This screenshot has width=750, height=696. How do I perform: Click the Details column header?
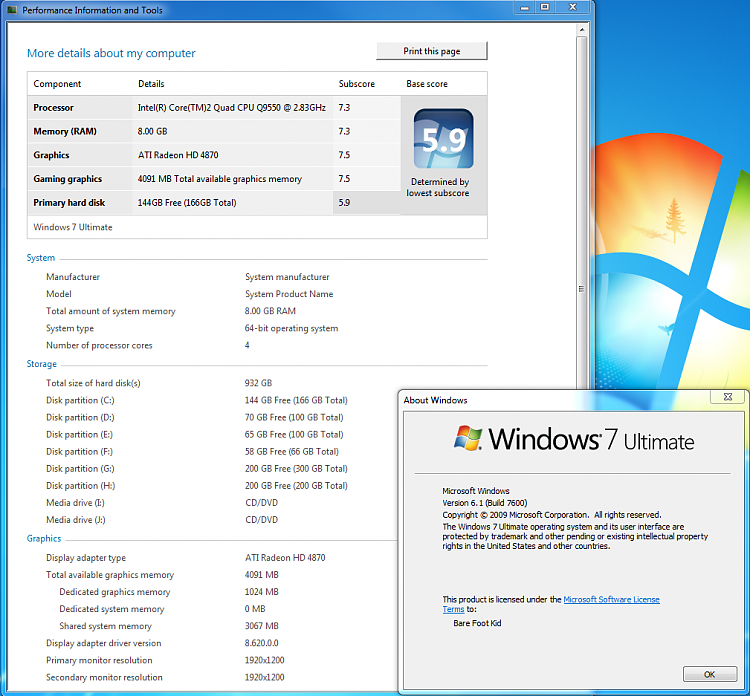[x=151, y=84]
